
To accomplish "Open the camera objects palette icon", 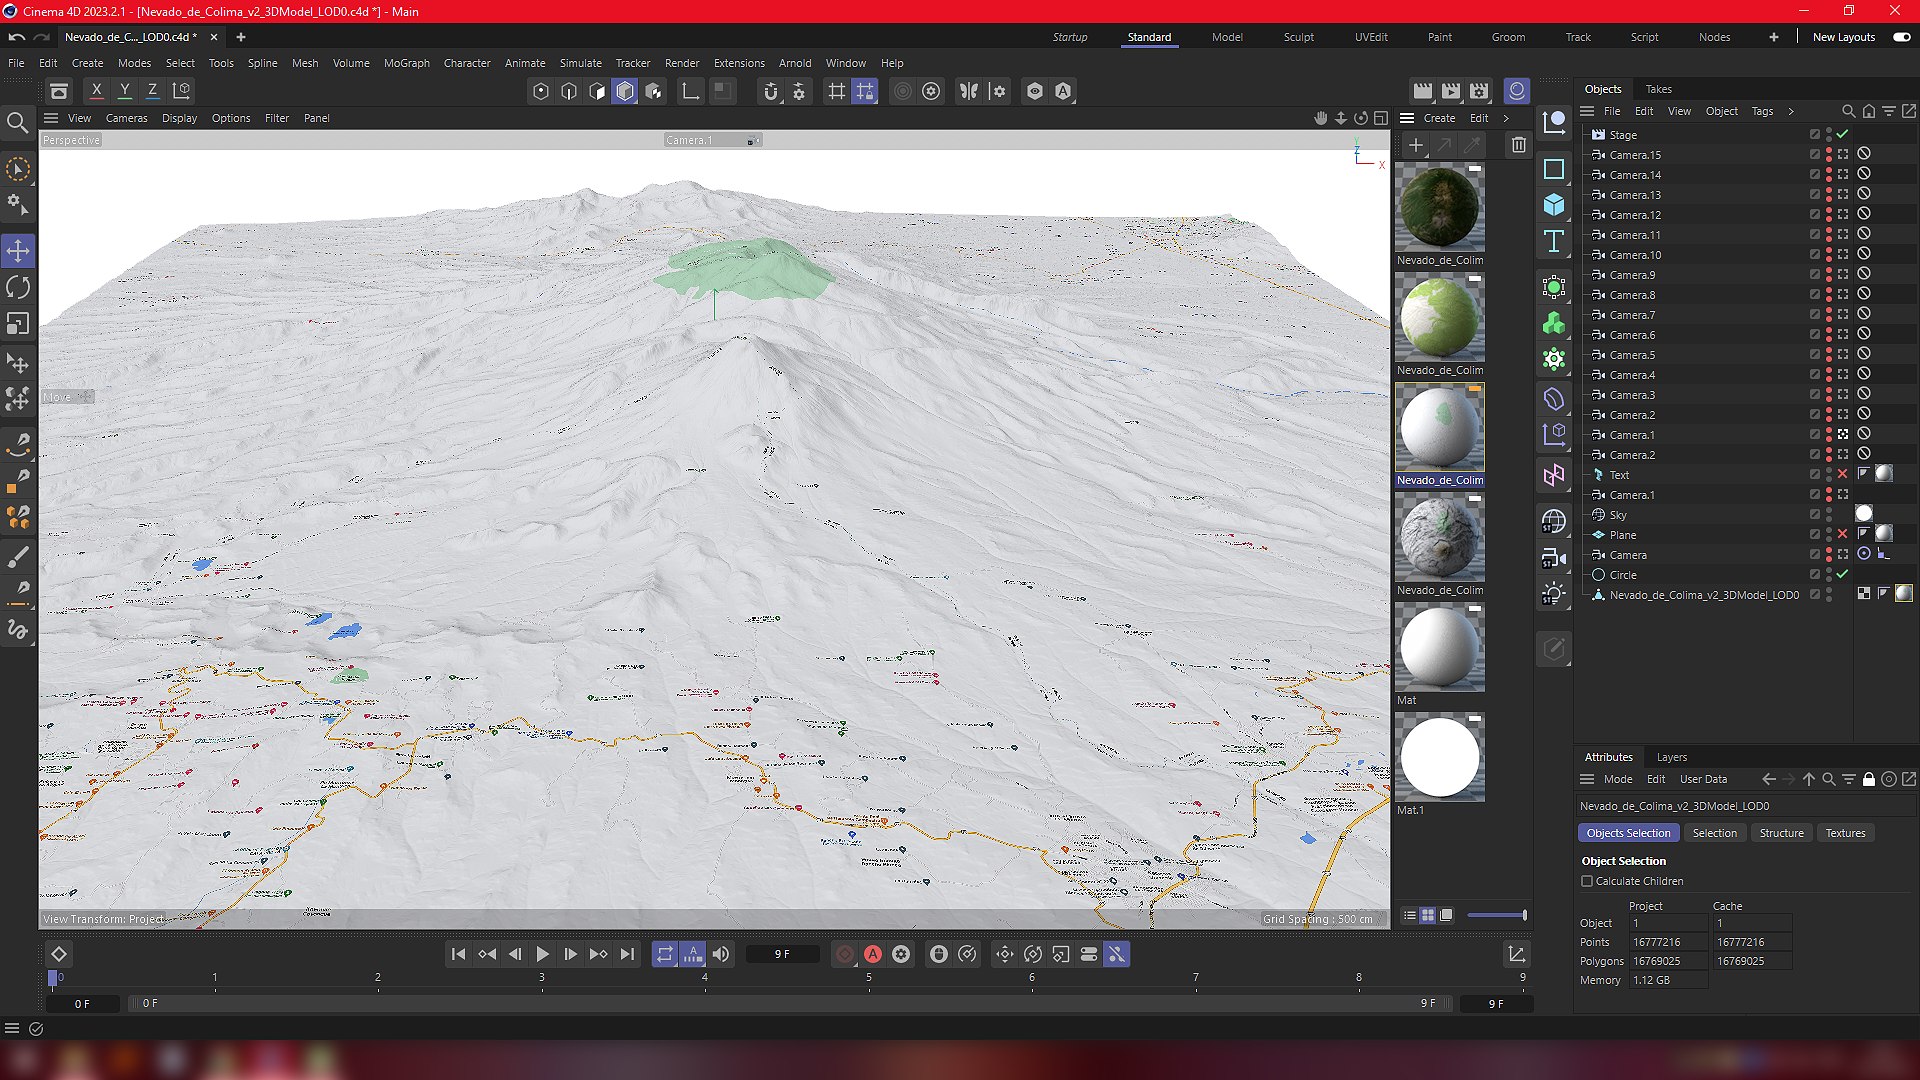I will click(x=1554, y=558).
